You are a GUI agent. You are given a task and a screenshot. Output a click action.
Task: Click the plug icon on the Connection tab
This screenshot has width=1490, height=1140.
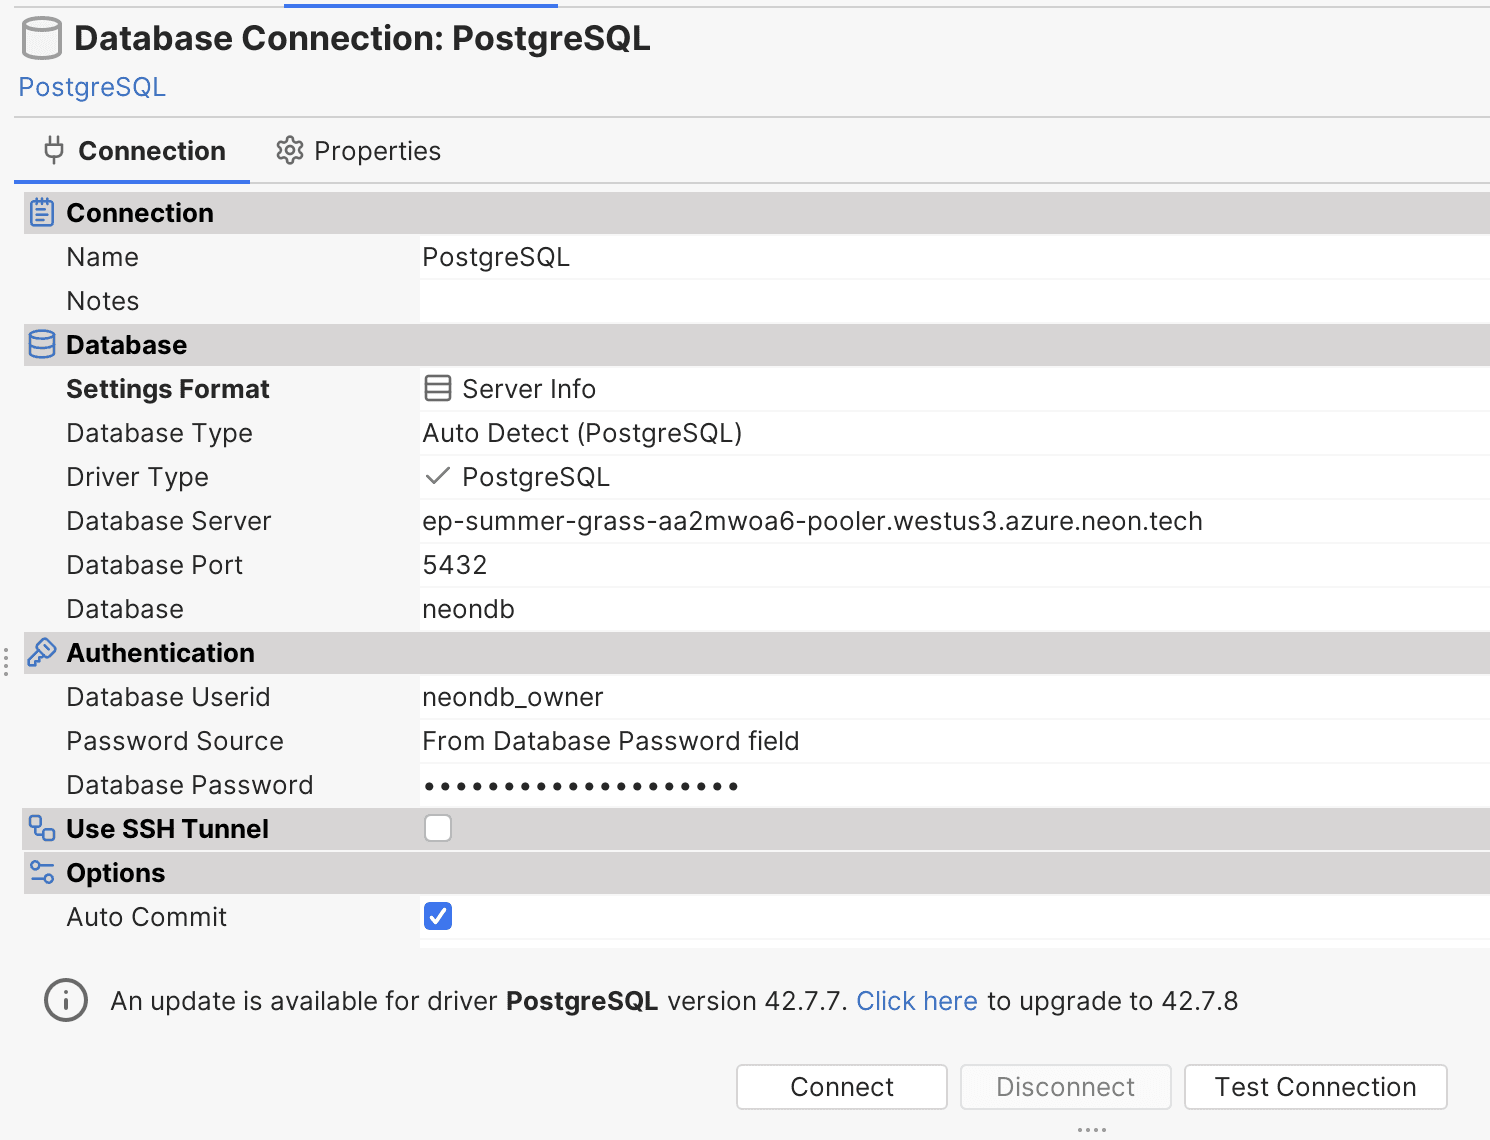point(53,150)
